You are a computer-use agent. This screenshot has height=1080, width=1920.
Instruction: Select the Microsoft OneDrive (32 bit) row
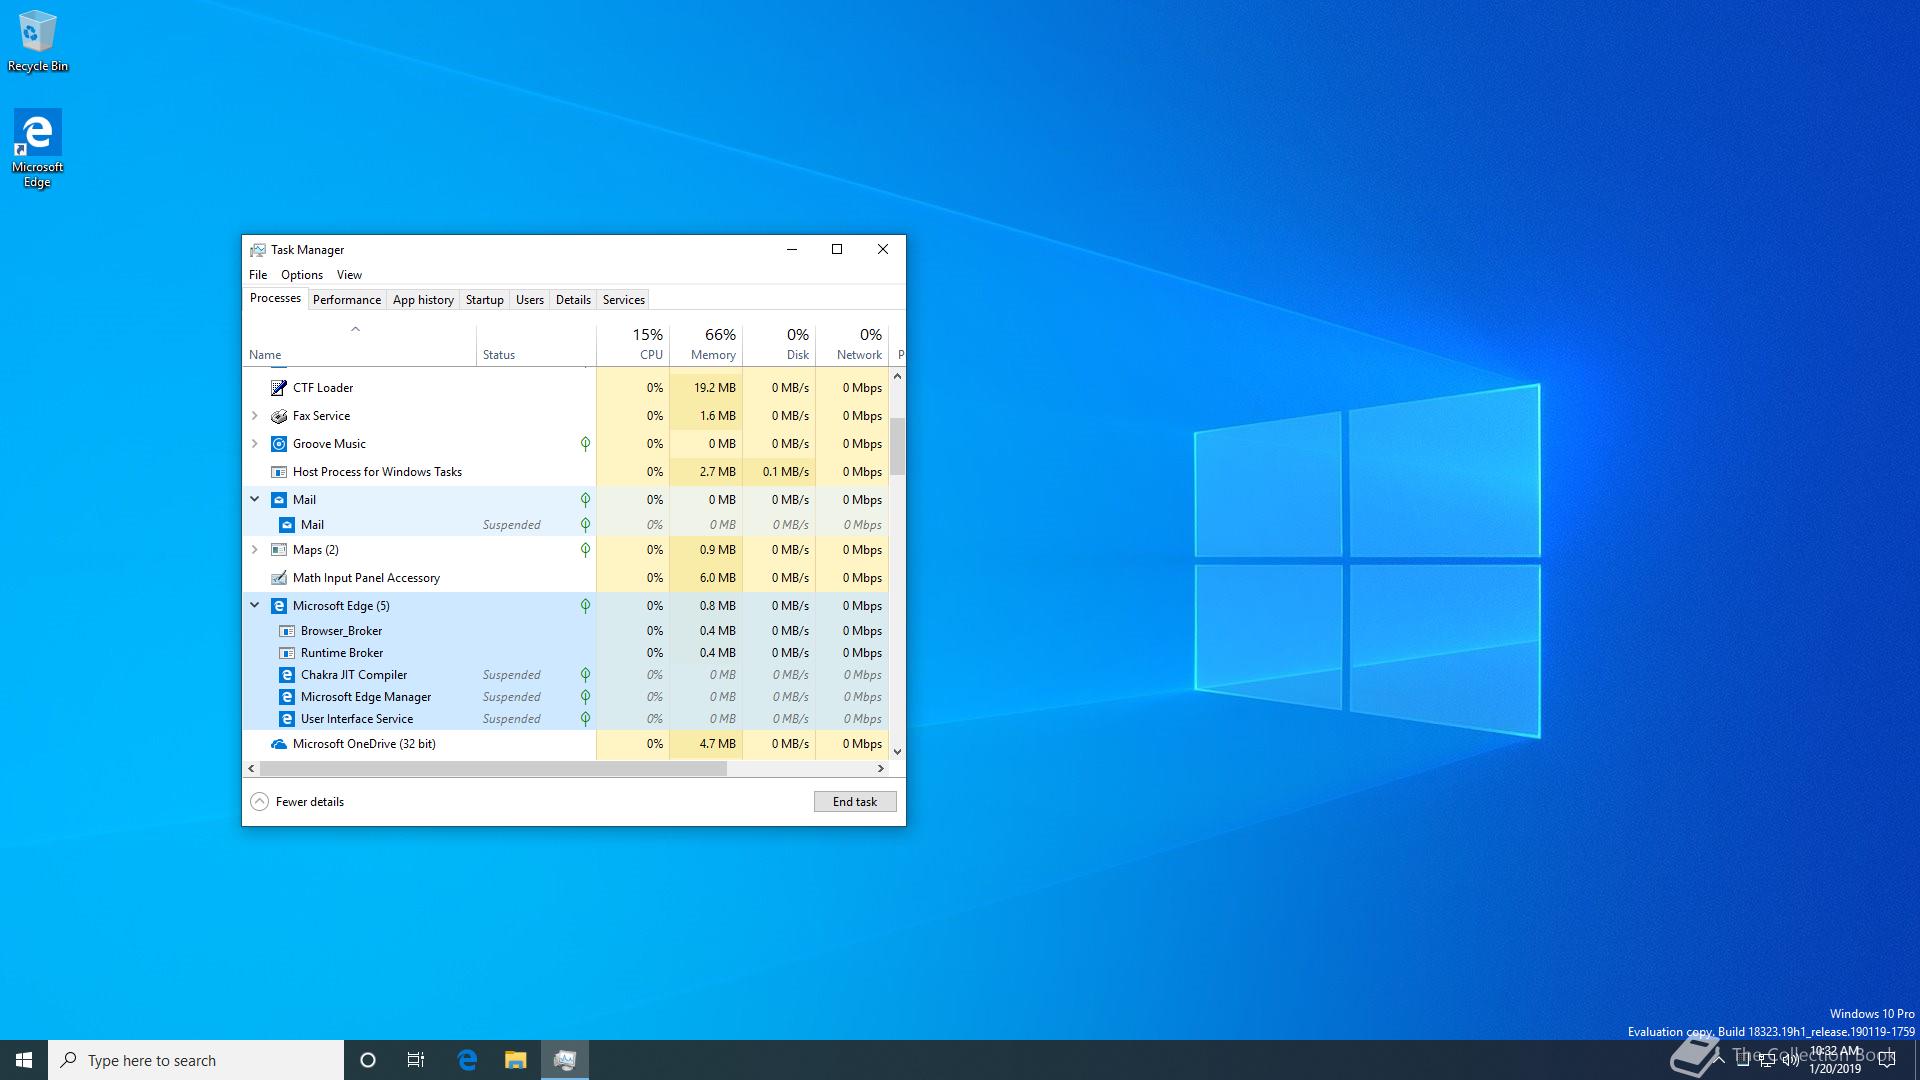coord(566,744)
